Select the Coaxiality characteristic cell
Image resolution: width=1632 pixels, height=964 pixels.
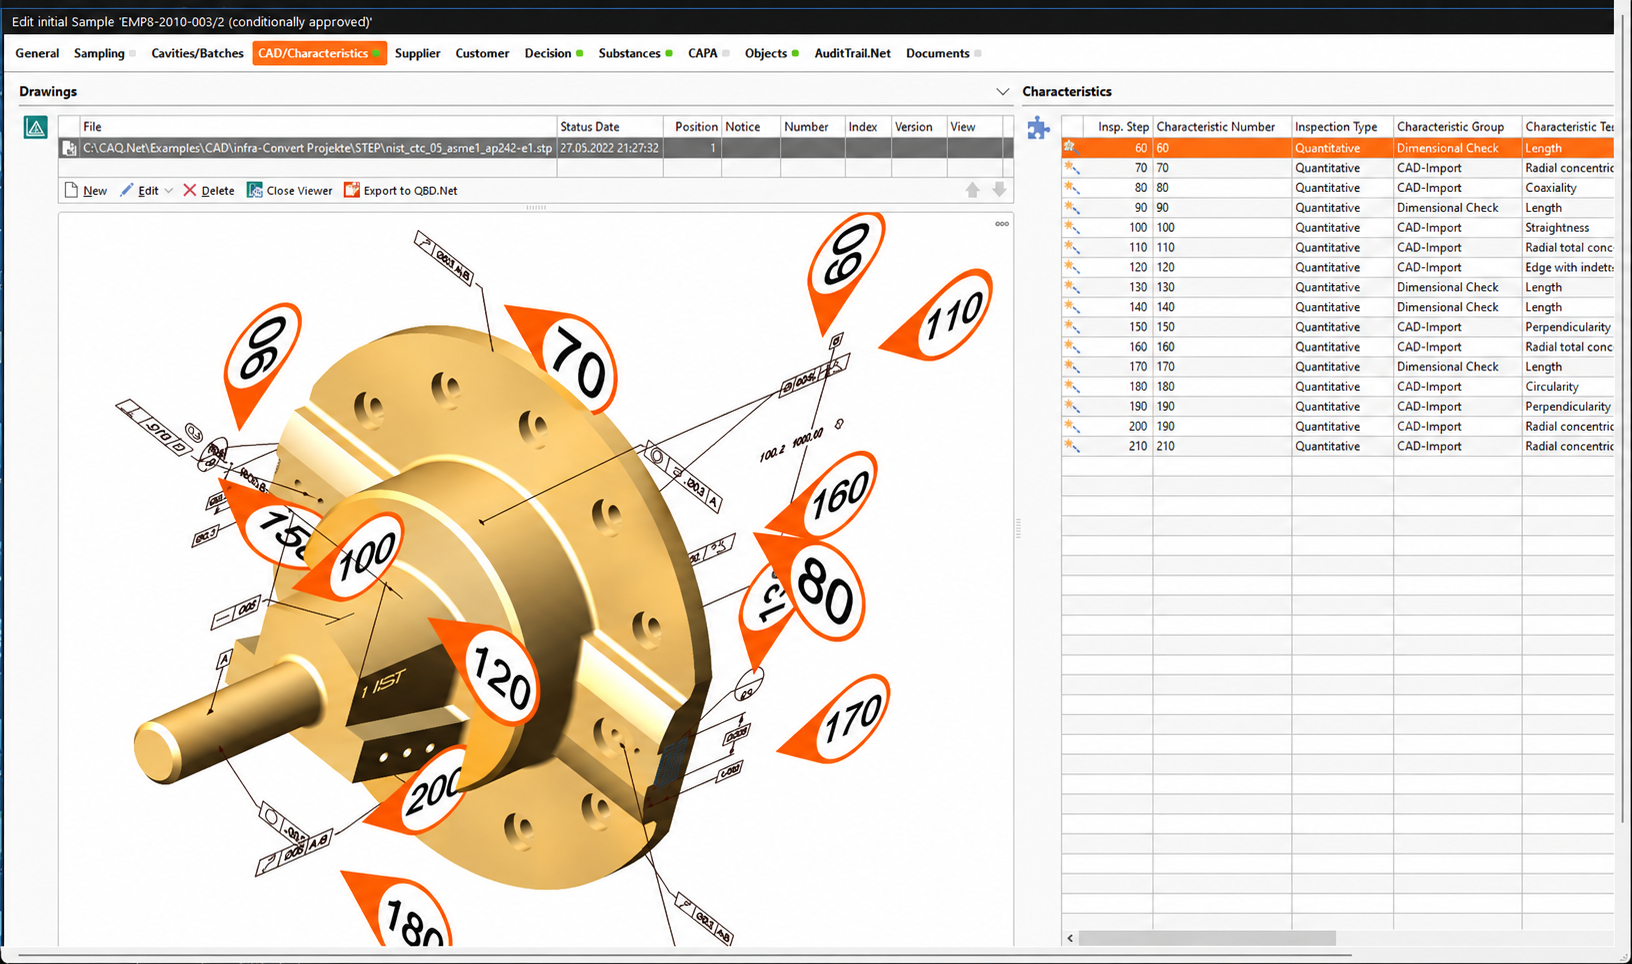click(1568, 187)
